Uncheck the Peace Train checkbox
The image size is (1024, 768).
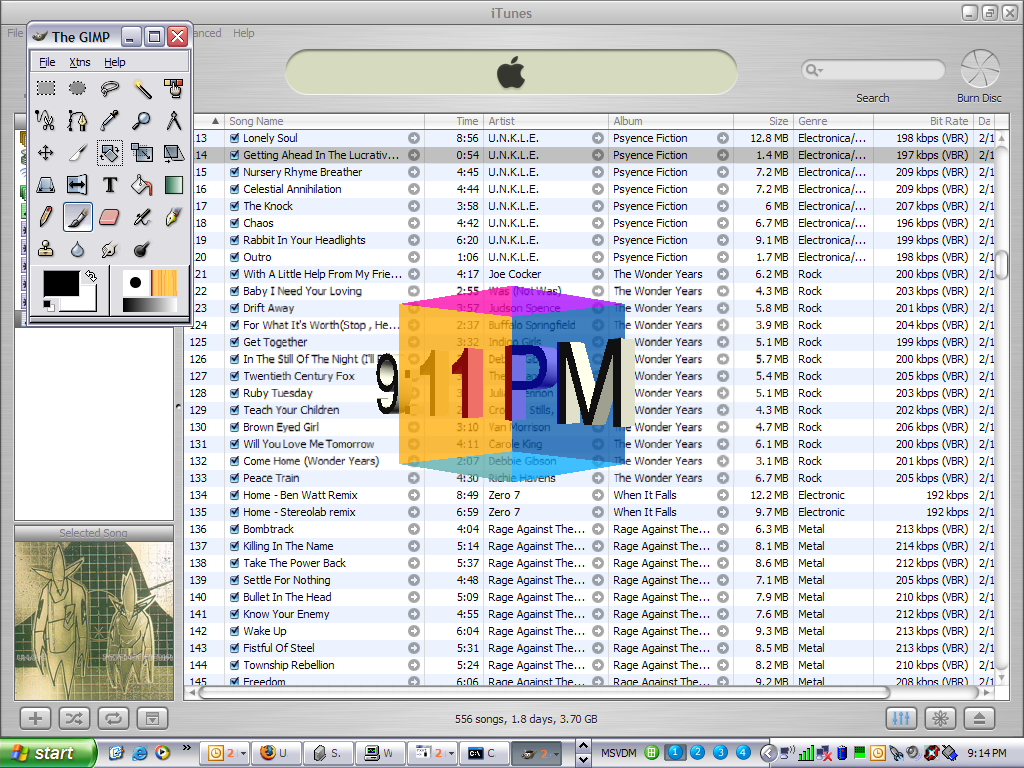[234, 478]
